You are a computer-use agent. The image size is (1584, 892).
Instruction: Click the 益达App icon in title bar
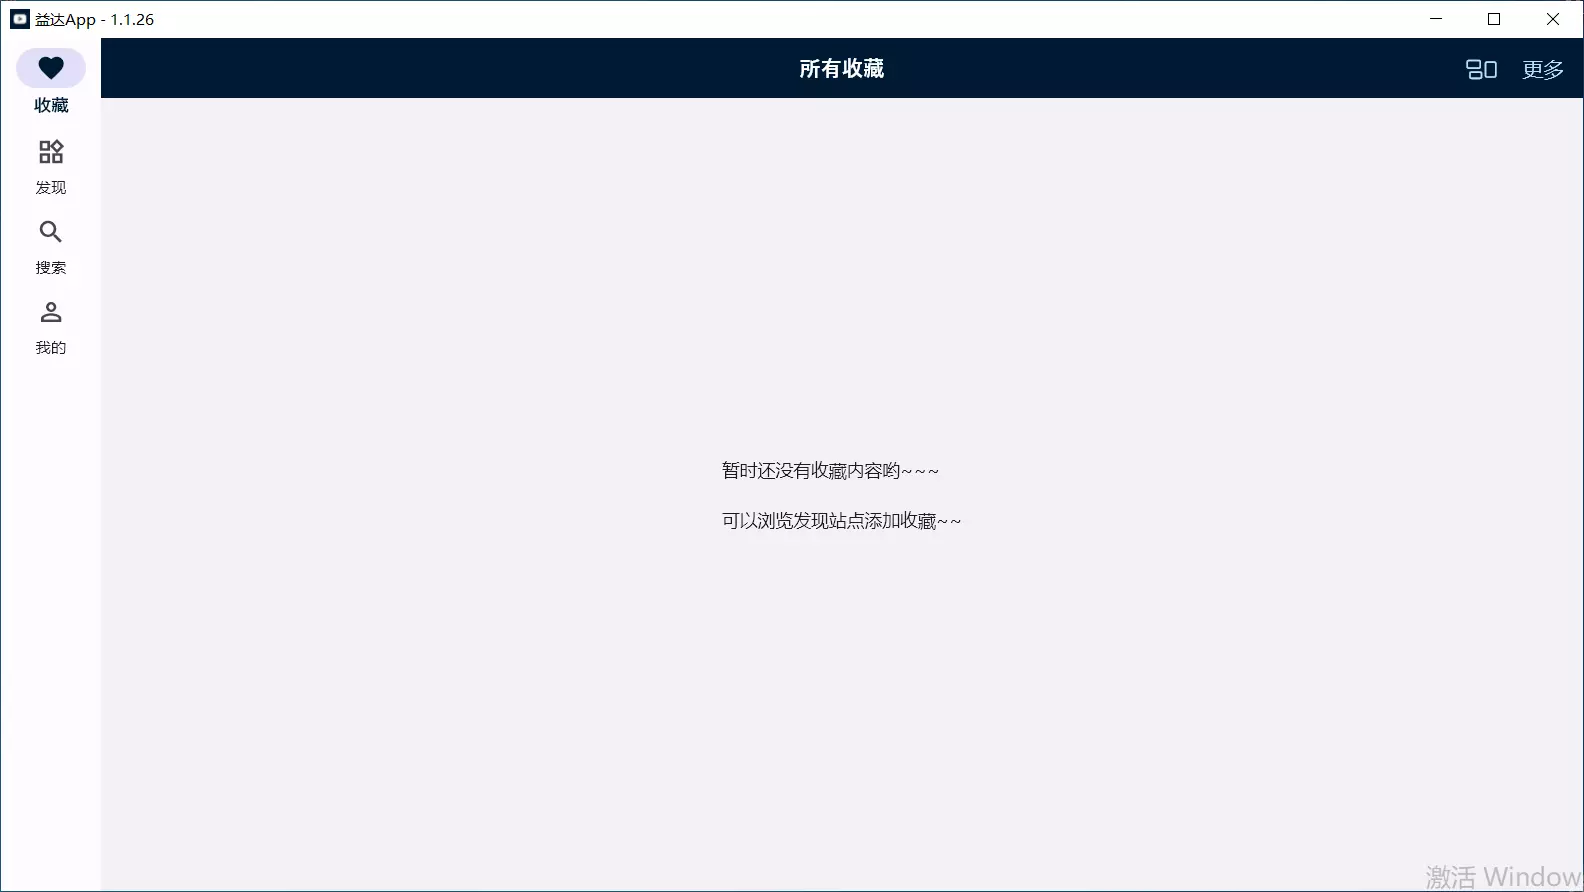point(20,19)
